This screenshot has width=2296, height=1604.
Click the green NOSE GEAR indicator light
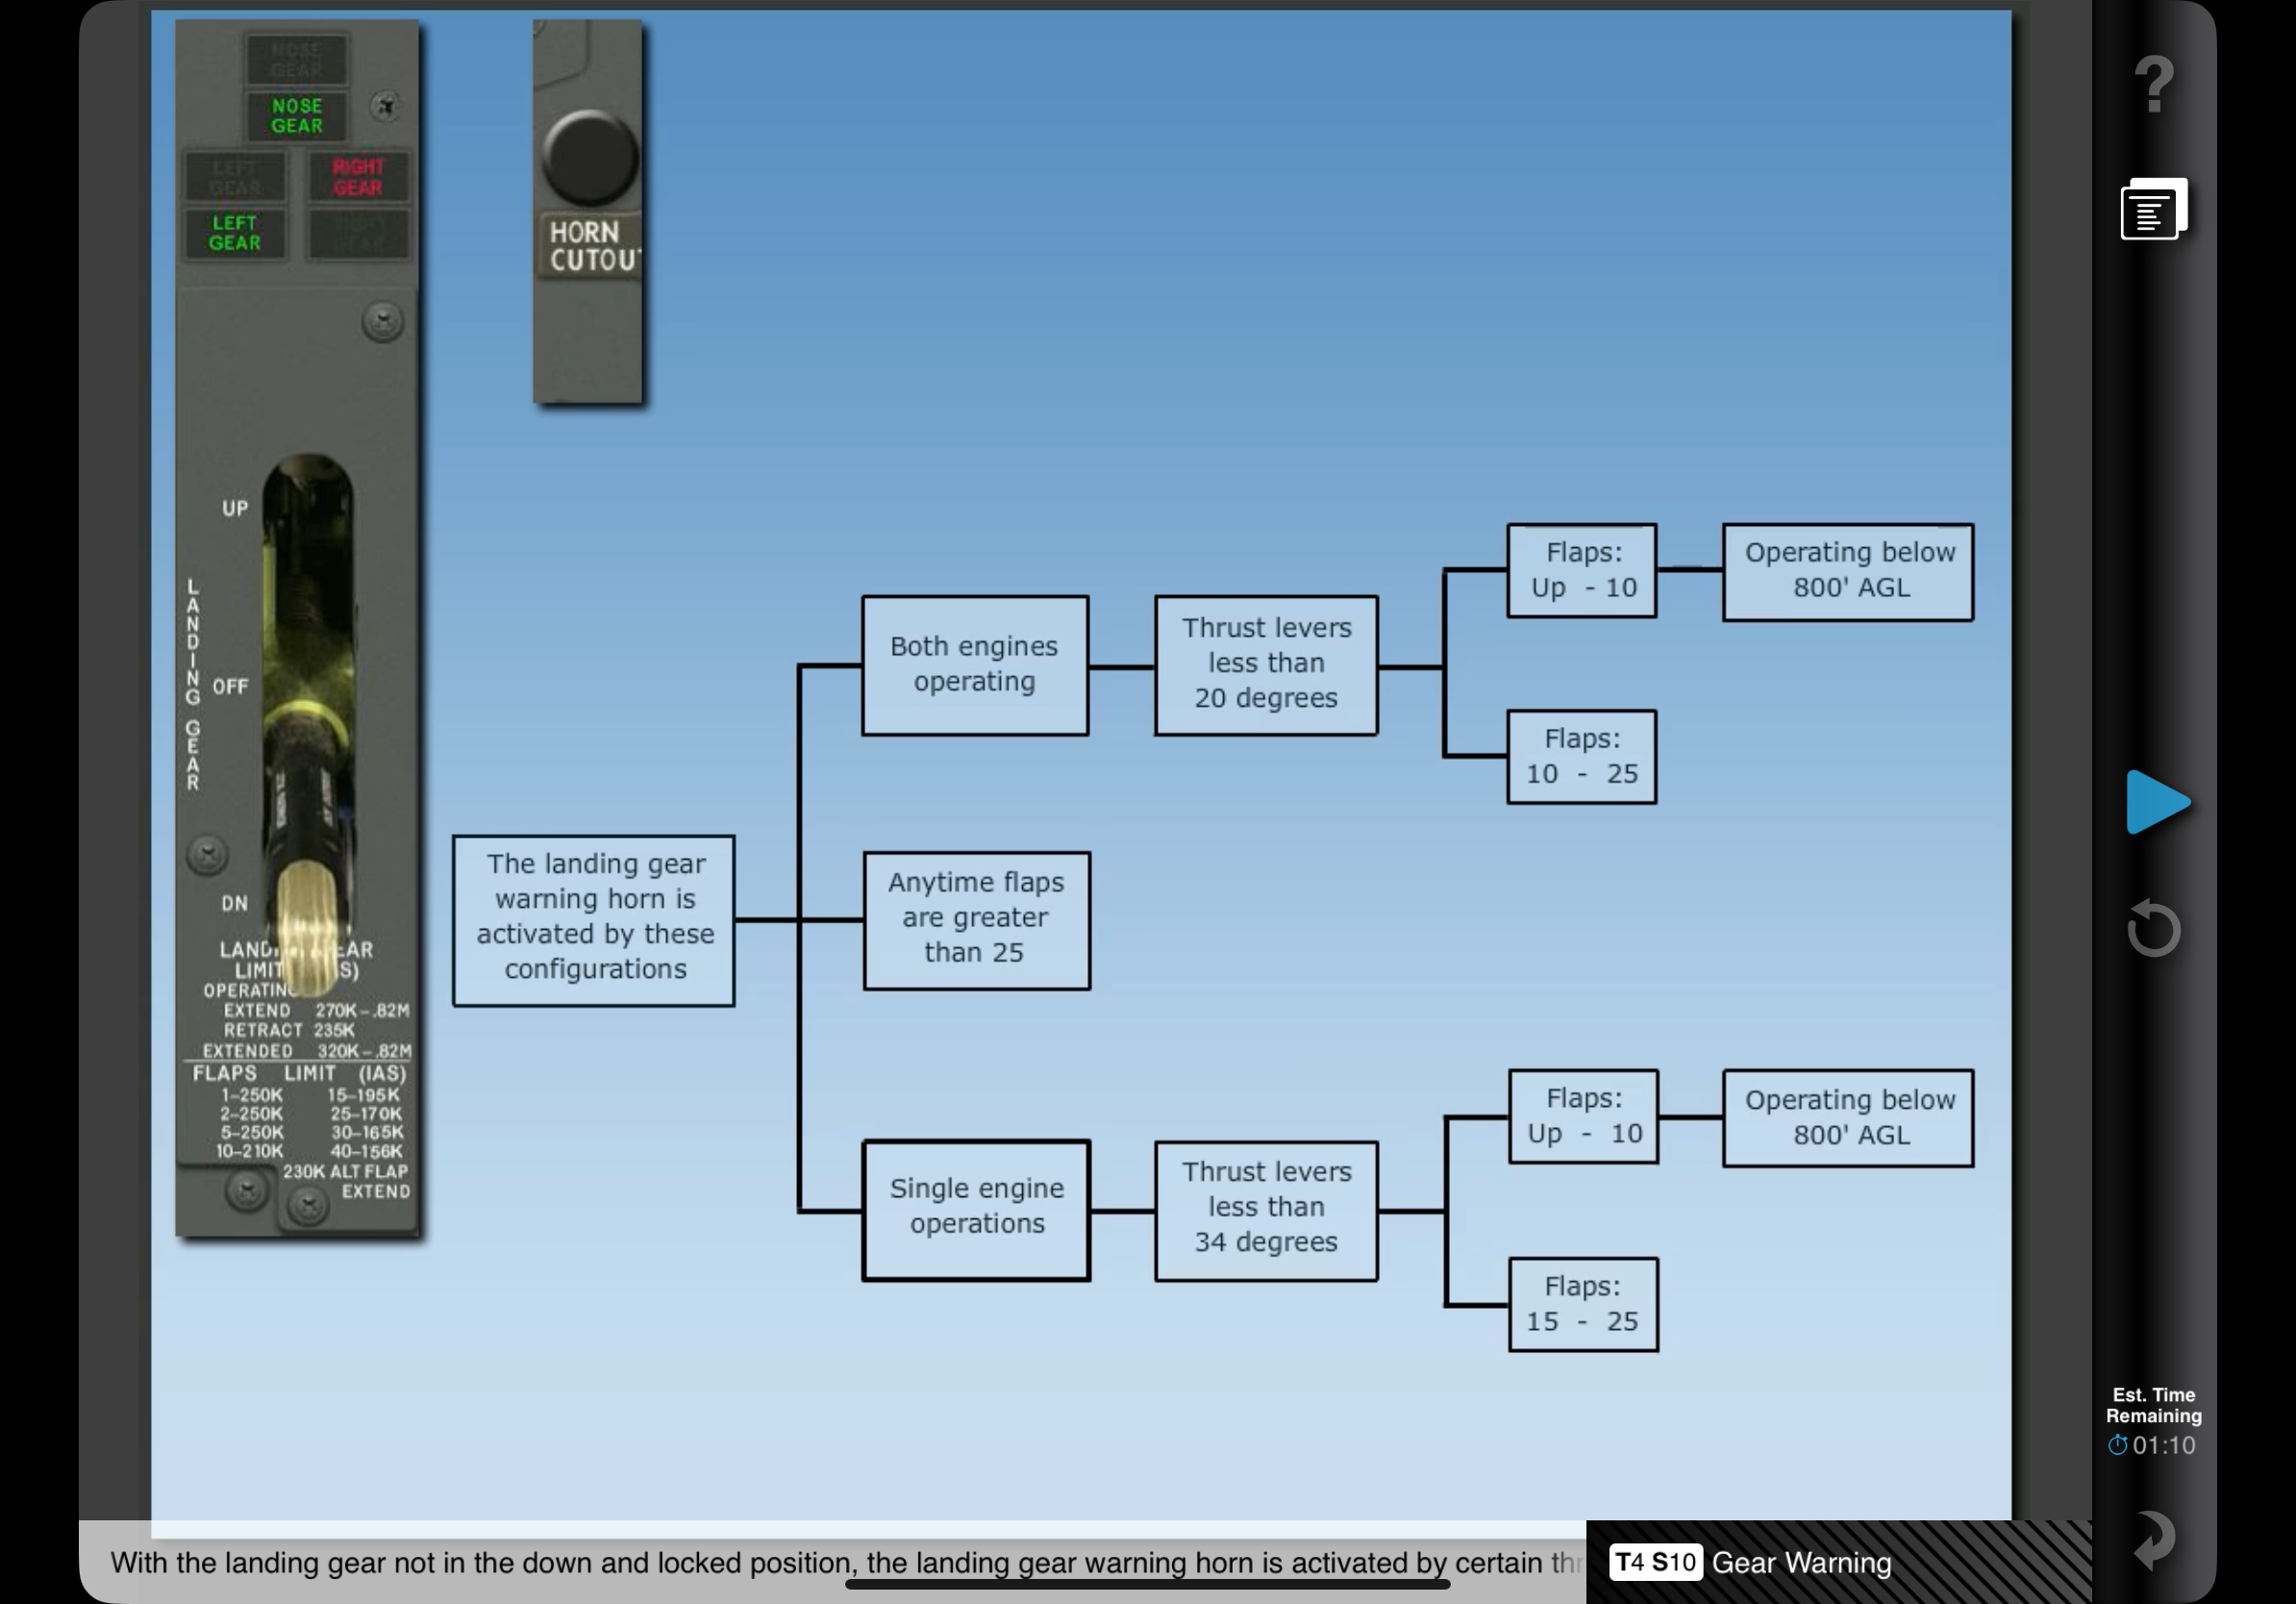point(297,116)
